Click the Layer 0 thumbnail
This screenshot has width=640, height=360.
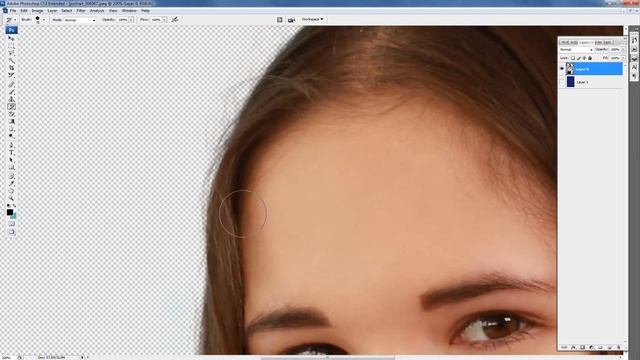(570, 69)
